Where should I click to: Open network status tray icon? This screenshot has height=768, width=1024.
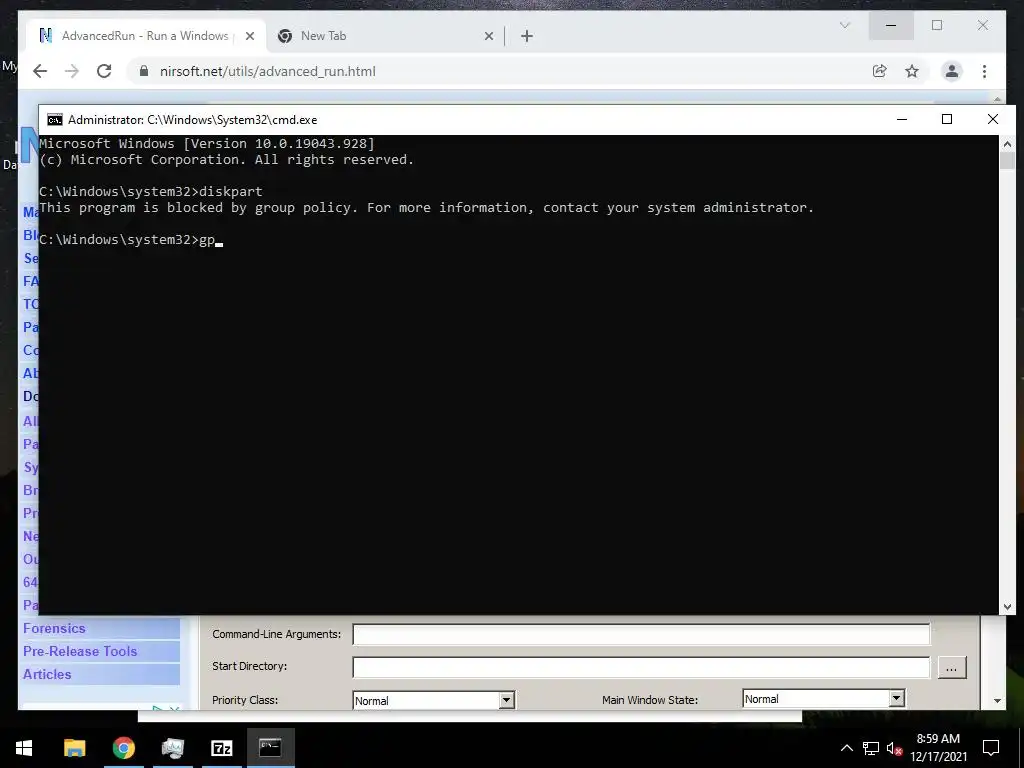pos(871,748)
